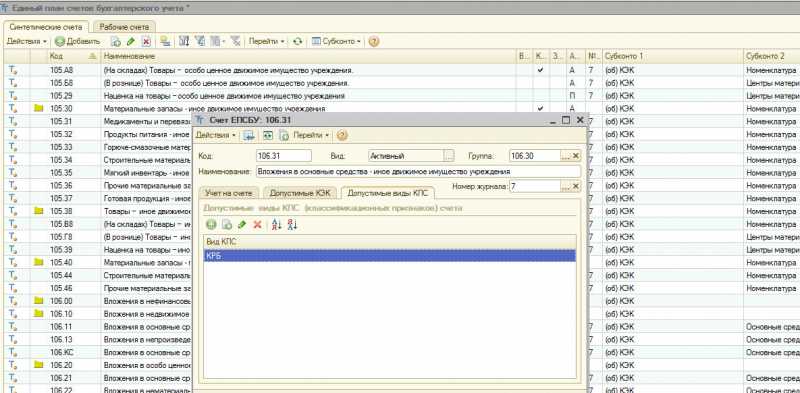Click the disabled clear-filter icon in main toolbar
This screenshot has height=393, width=800.
pyautogui.click(x=235, y=41)
